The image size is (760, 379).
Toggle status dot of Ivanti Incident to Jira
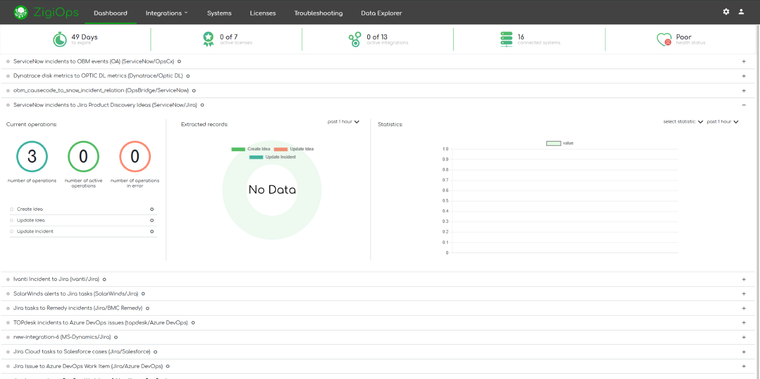[x=8, y=280]
